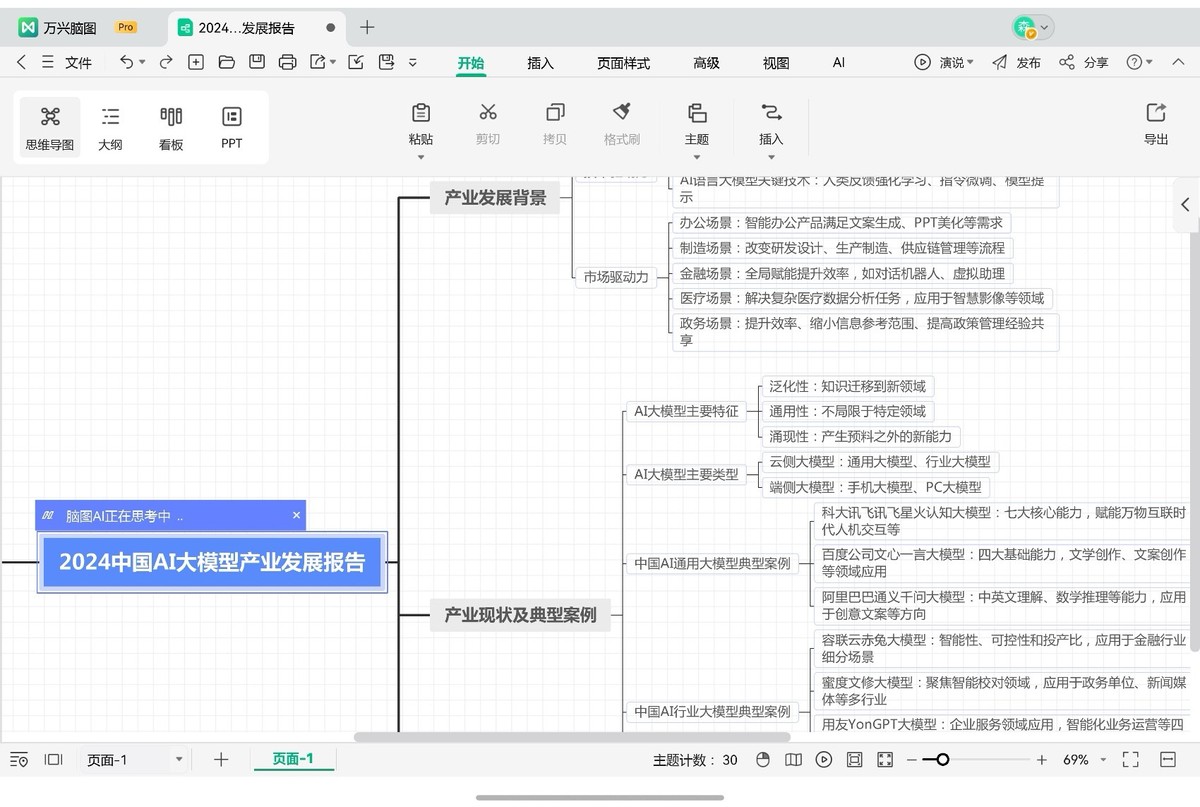Expand the right side panel chevron
This screenshot has height=807, width=1200.
pos(1186,204)
